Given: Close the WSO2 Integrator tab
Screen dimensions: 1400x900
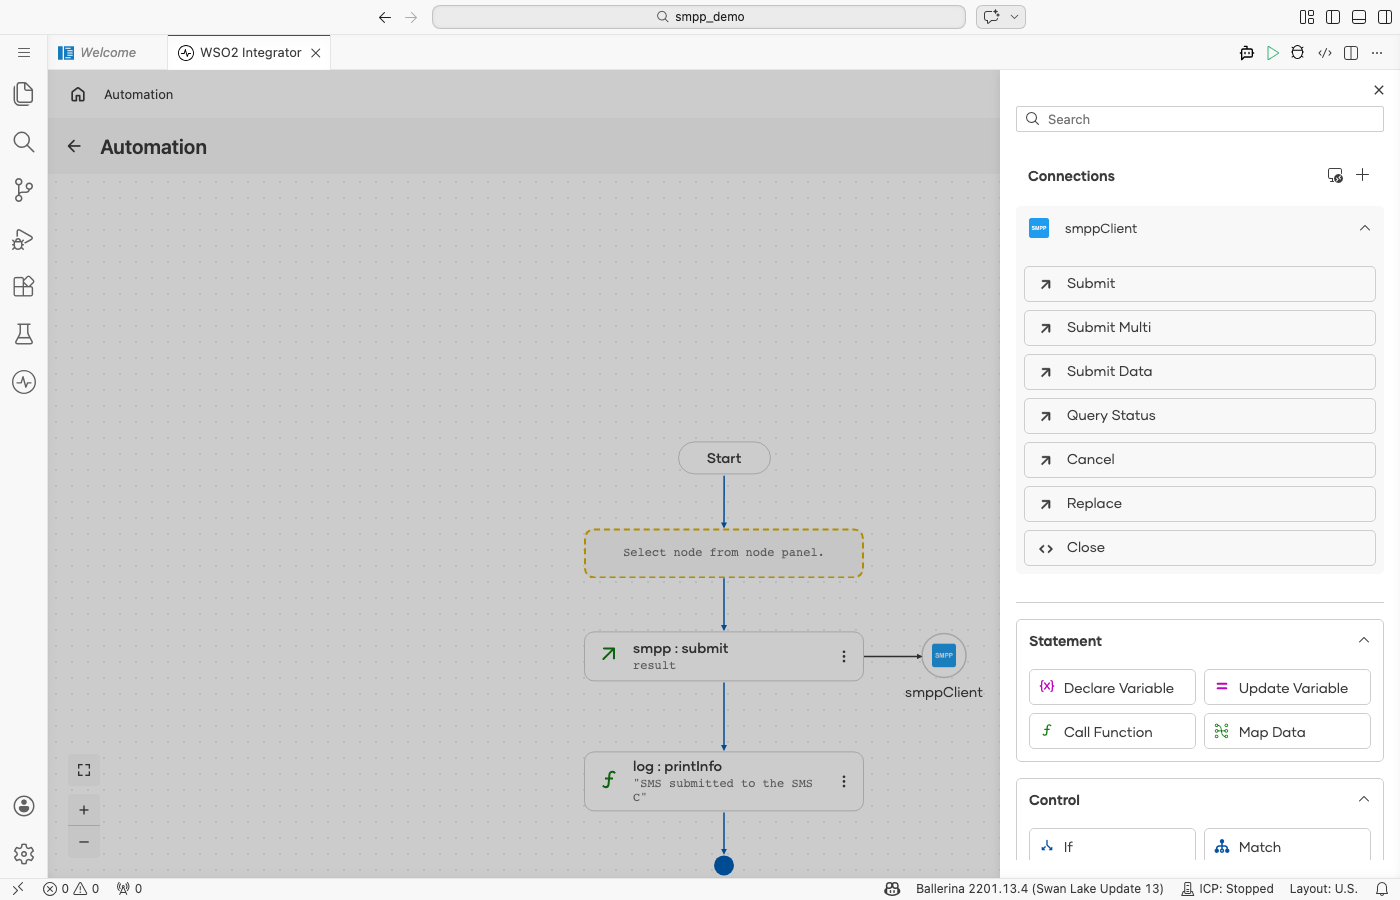Looking at the screenshot, I should click(316, 53).
